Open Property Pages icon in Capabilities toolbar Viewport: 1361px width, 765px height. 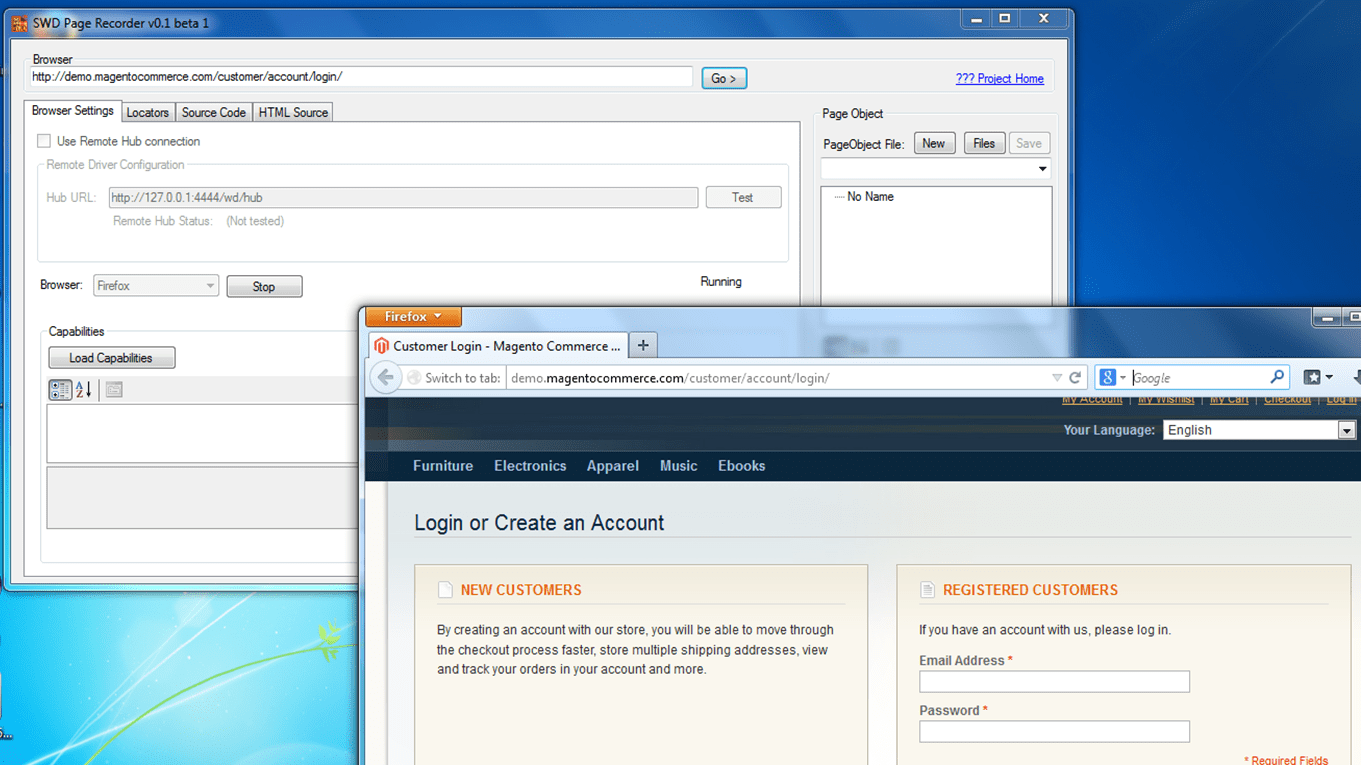pyautogui.click(x=114, y=390)
